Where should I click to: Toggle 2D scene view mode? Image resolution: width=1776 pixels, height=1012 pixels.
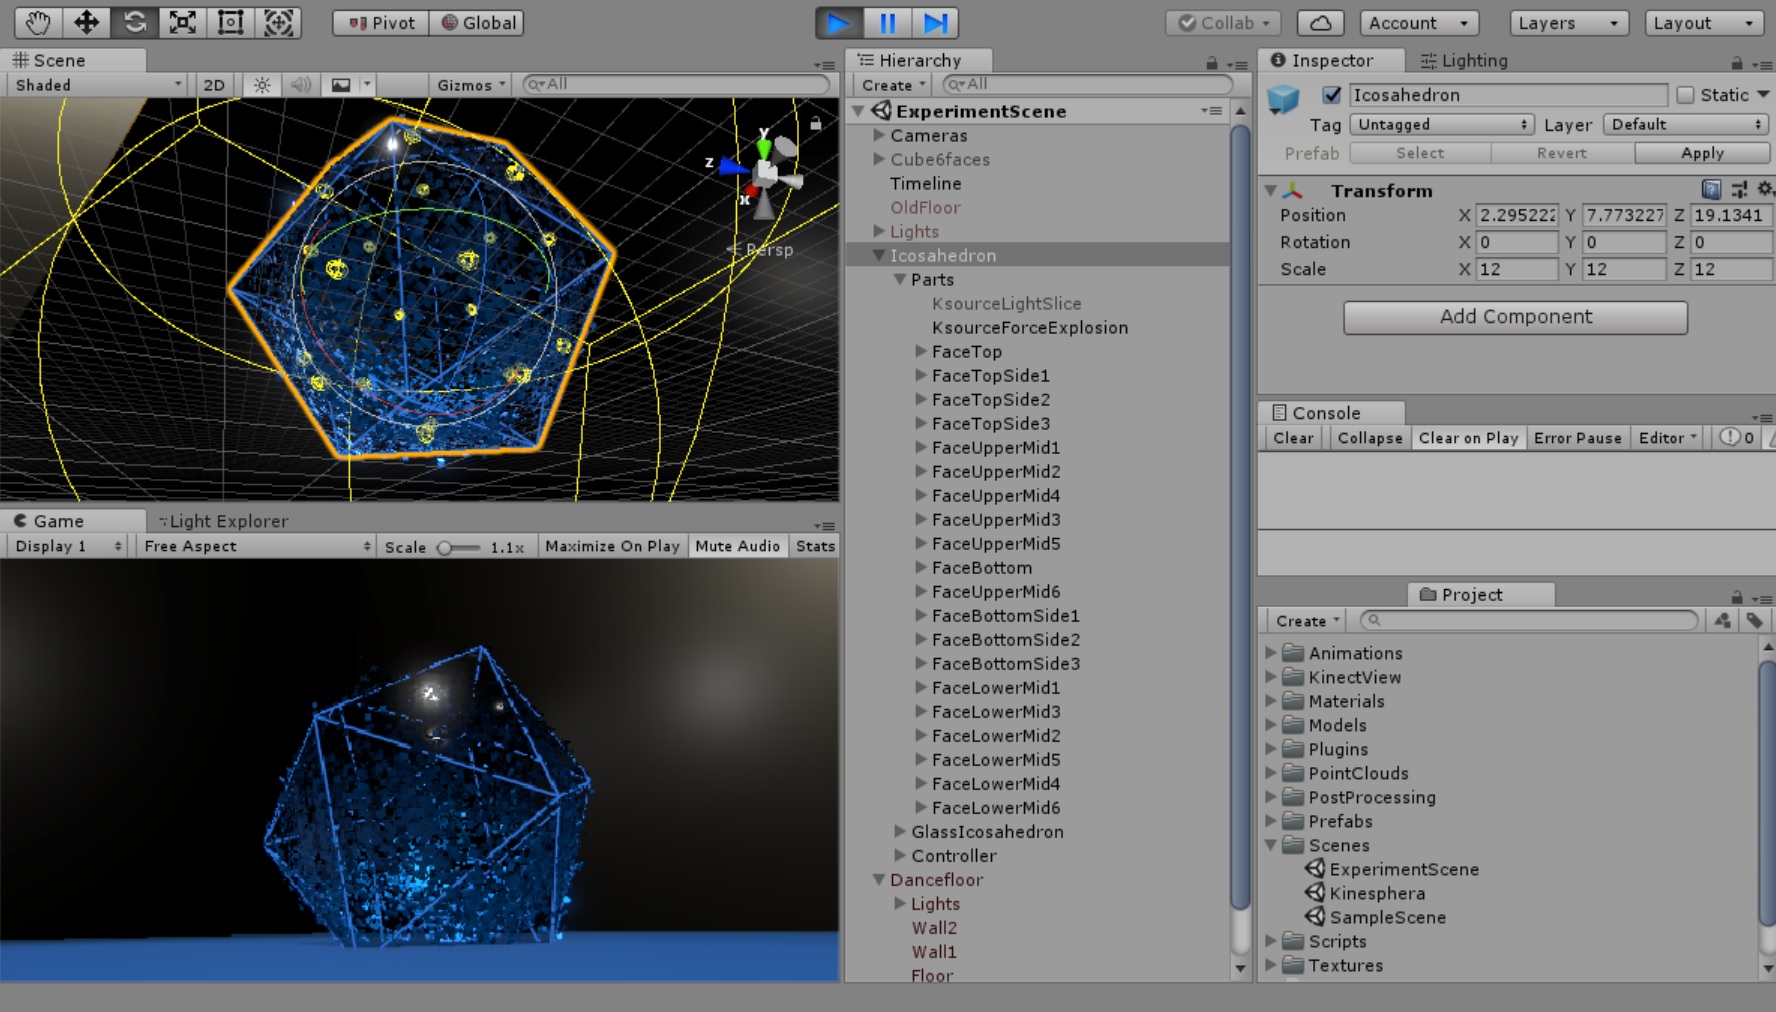pos(214,85)
